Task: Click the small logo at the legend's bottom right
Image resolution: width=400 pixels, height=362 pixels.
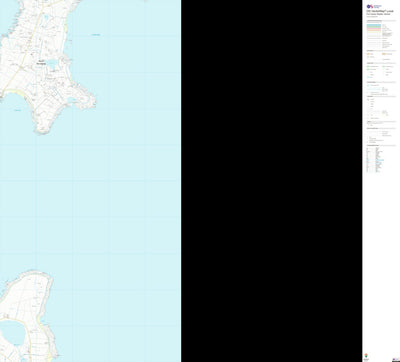Action: pos(395,359)
